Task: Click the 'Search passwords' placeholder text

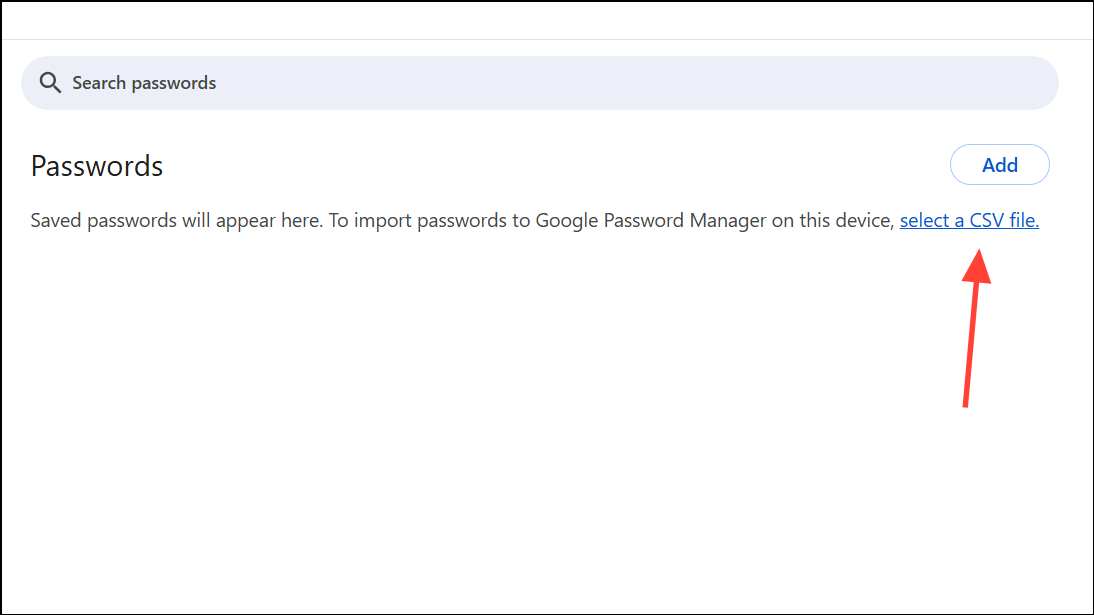Action: [x=144, y=83]
